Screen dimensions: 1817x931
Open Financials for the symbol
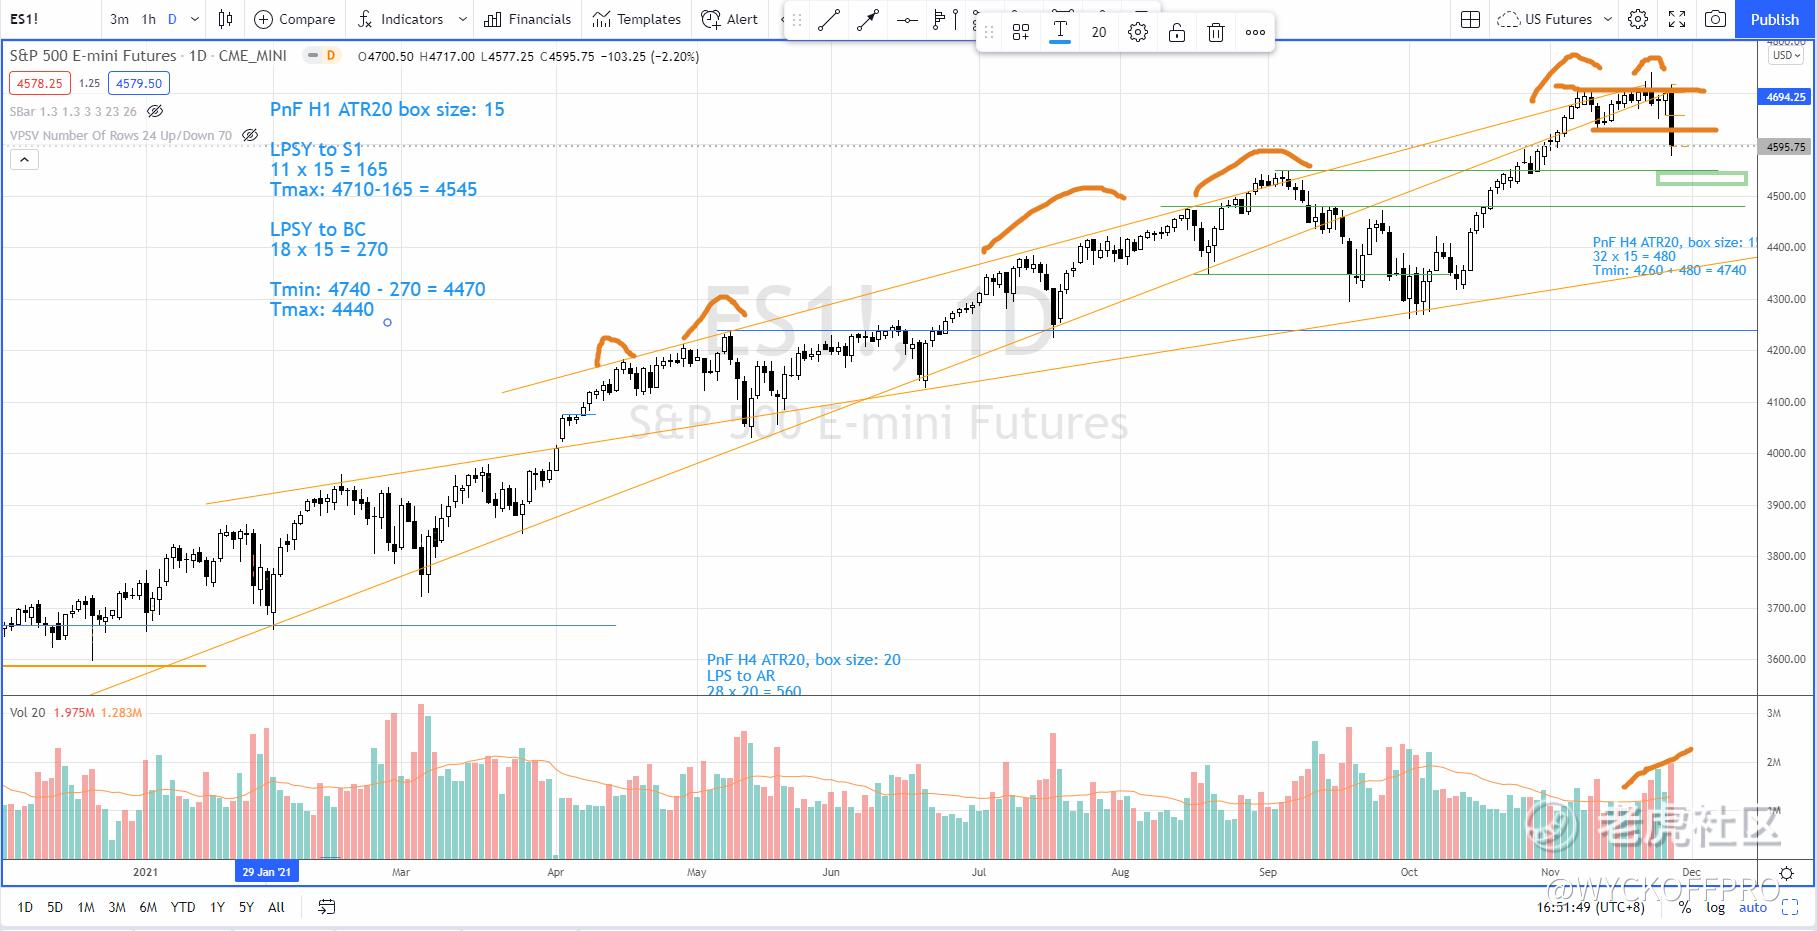[x=528, y=19]
